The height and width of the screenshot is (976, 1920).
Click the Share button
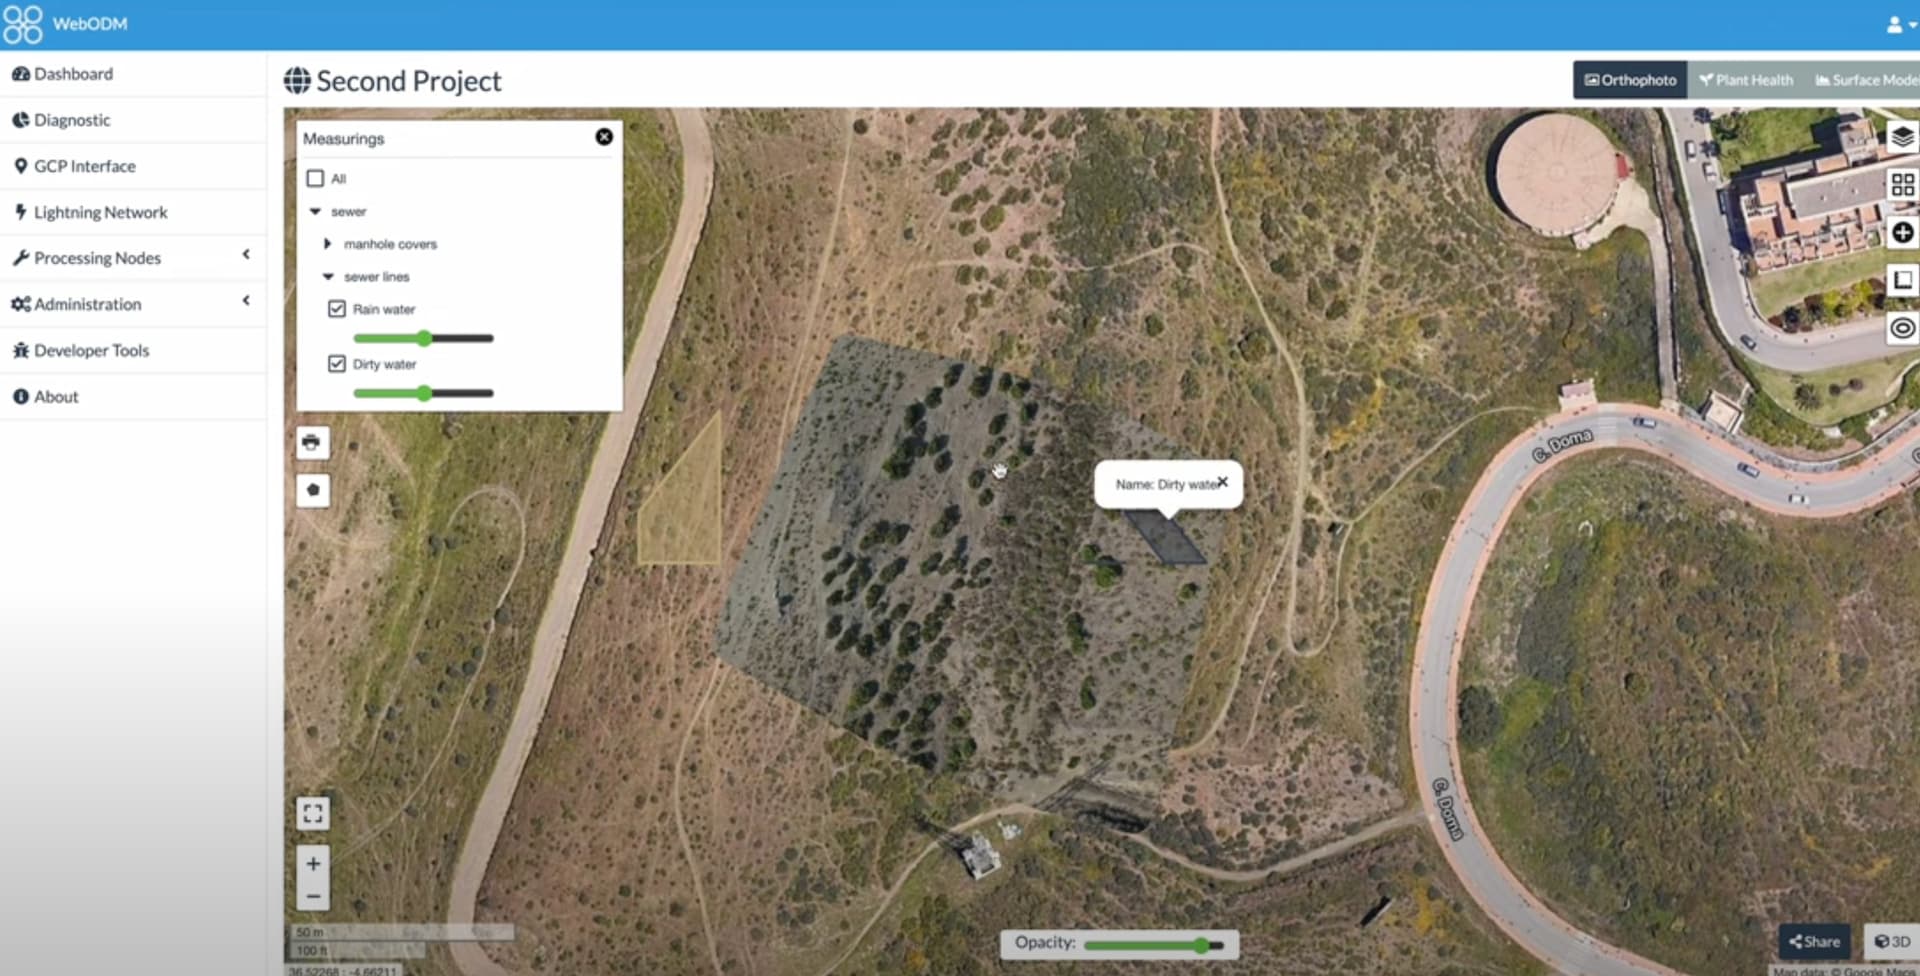1814,941
